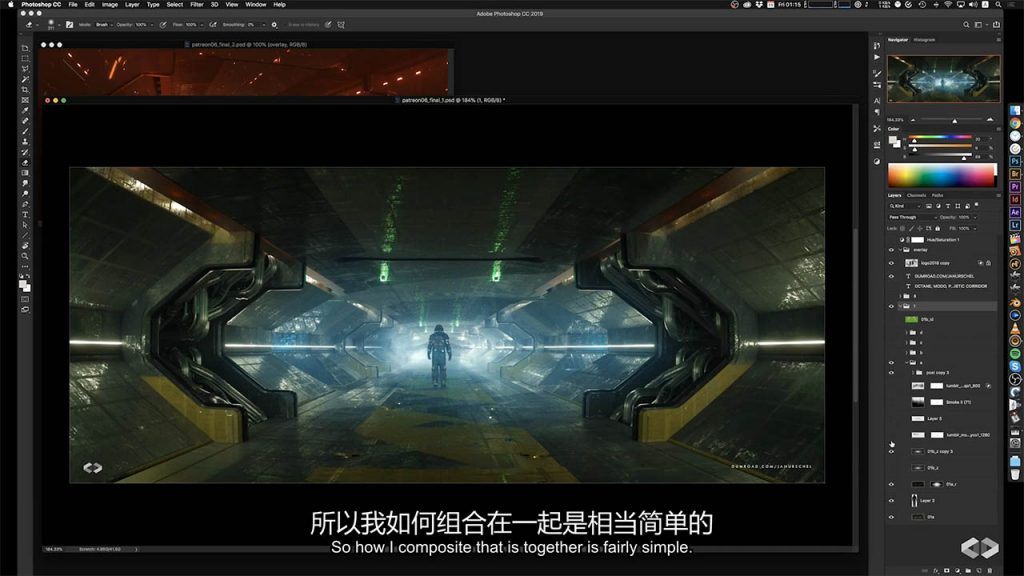Screen dimensions: 1024x576
Task: Switch to the Channels tab
Action: (916, 195)
